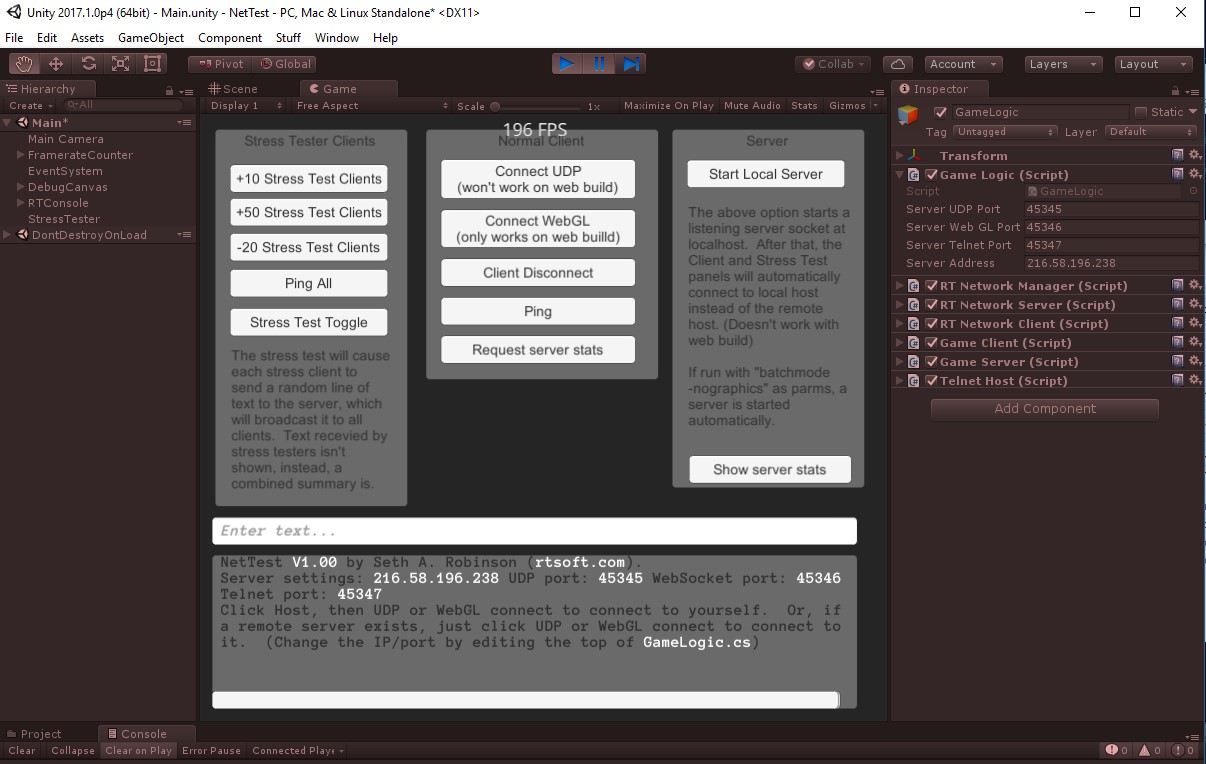Switch to the Scene tab
Viewport: 1206px width, 764px height.
tap(233, 89)
